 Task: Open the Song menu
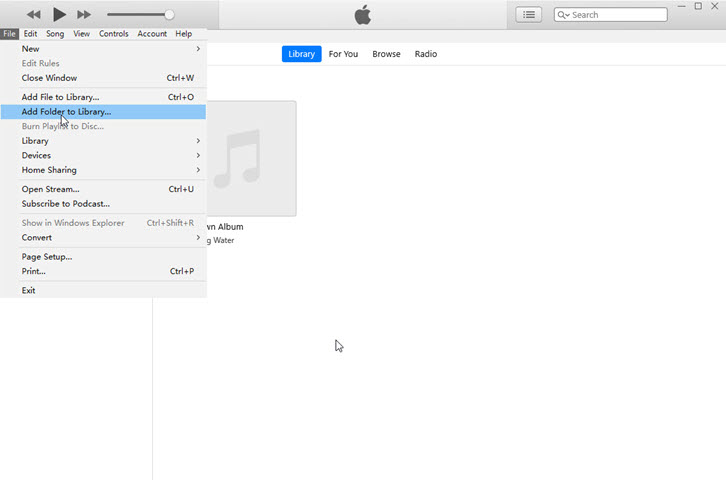point(55,34)
